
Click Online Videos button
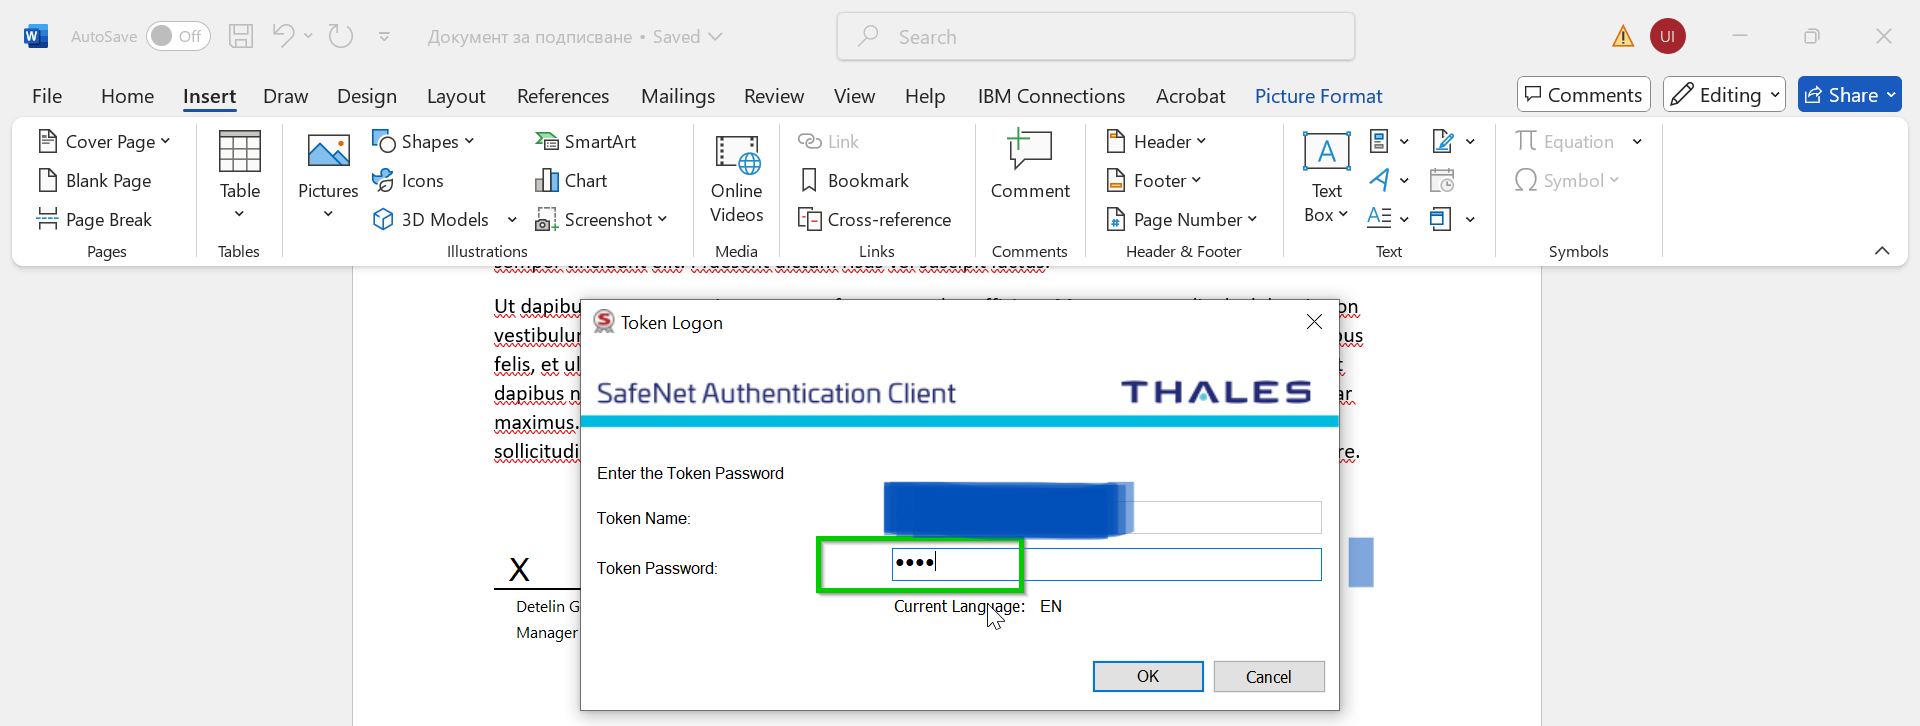pyautogui.click(x=737, y=180)
